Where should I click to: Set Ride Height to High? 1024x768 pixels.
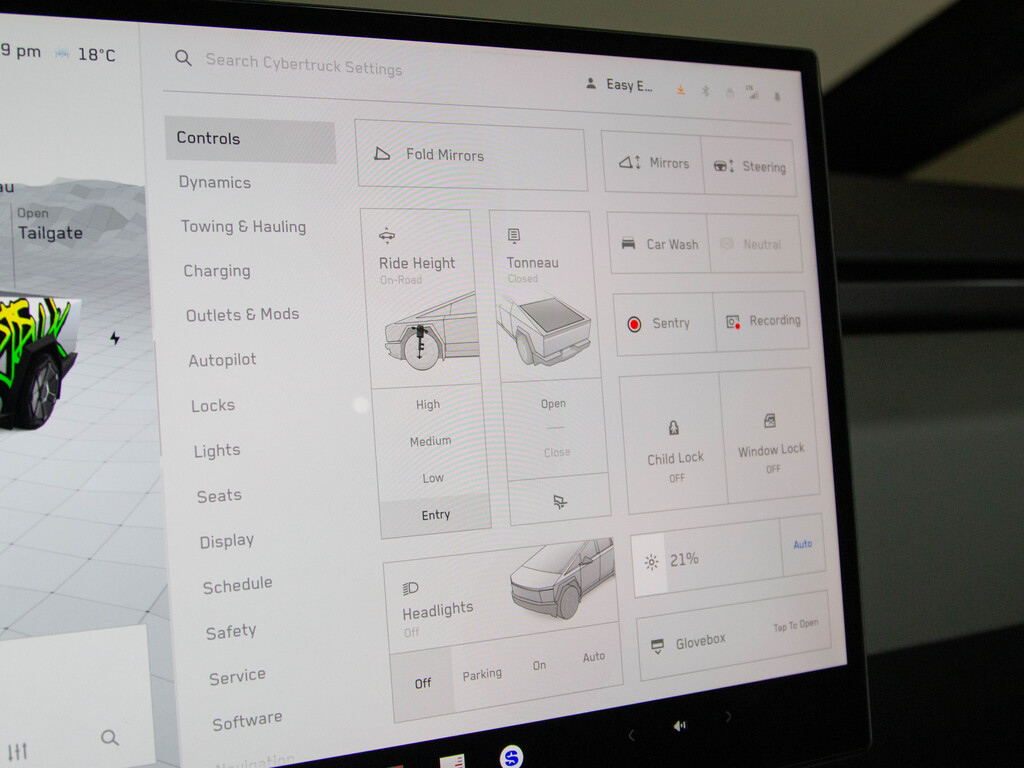point(428,405)
